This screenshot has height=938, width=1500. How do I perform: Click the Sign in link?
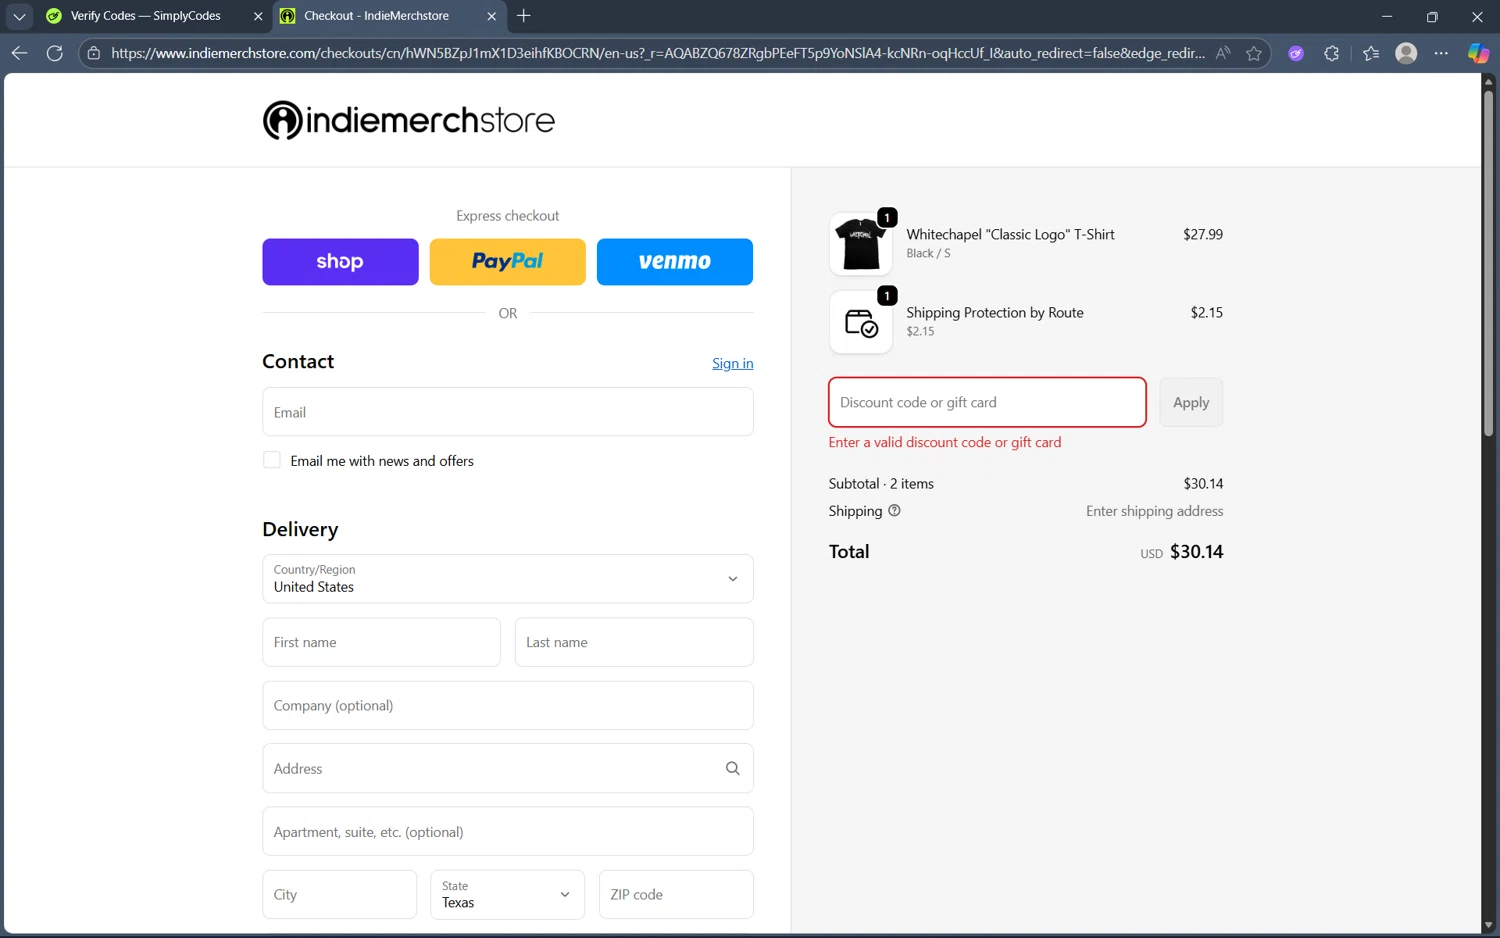(733, 363)
